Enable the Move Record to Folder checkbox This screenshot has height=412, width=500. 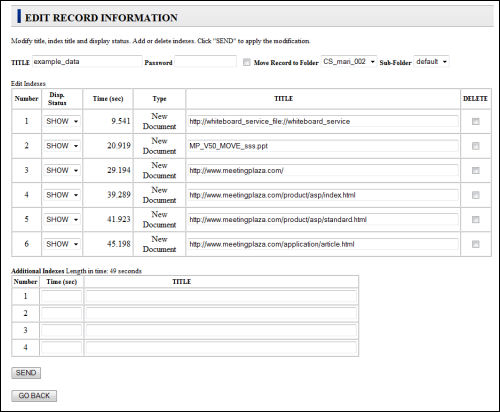[247, 62]
